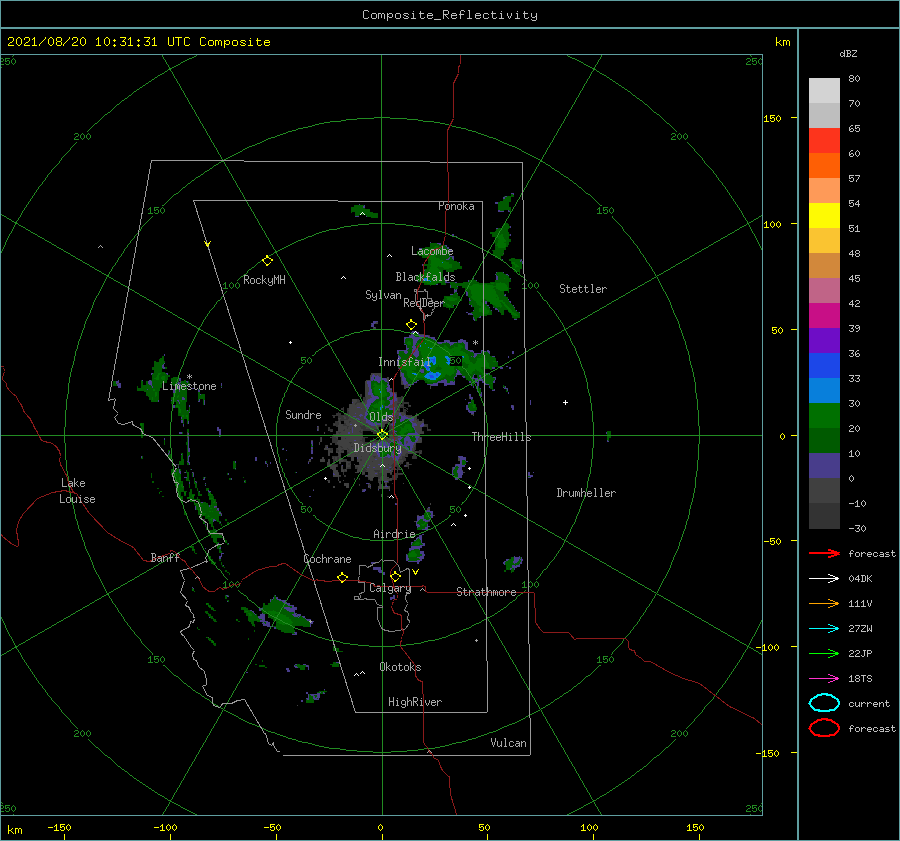Image resolution: width=900 pixels, height=841 pixels.
Task: Click the Vulcan town label
Action: pyautogui.click(x=508, y=743)
